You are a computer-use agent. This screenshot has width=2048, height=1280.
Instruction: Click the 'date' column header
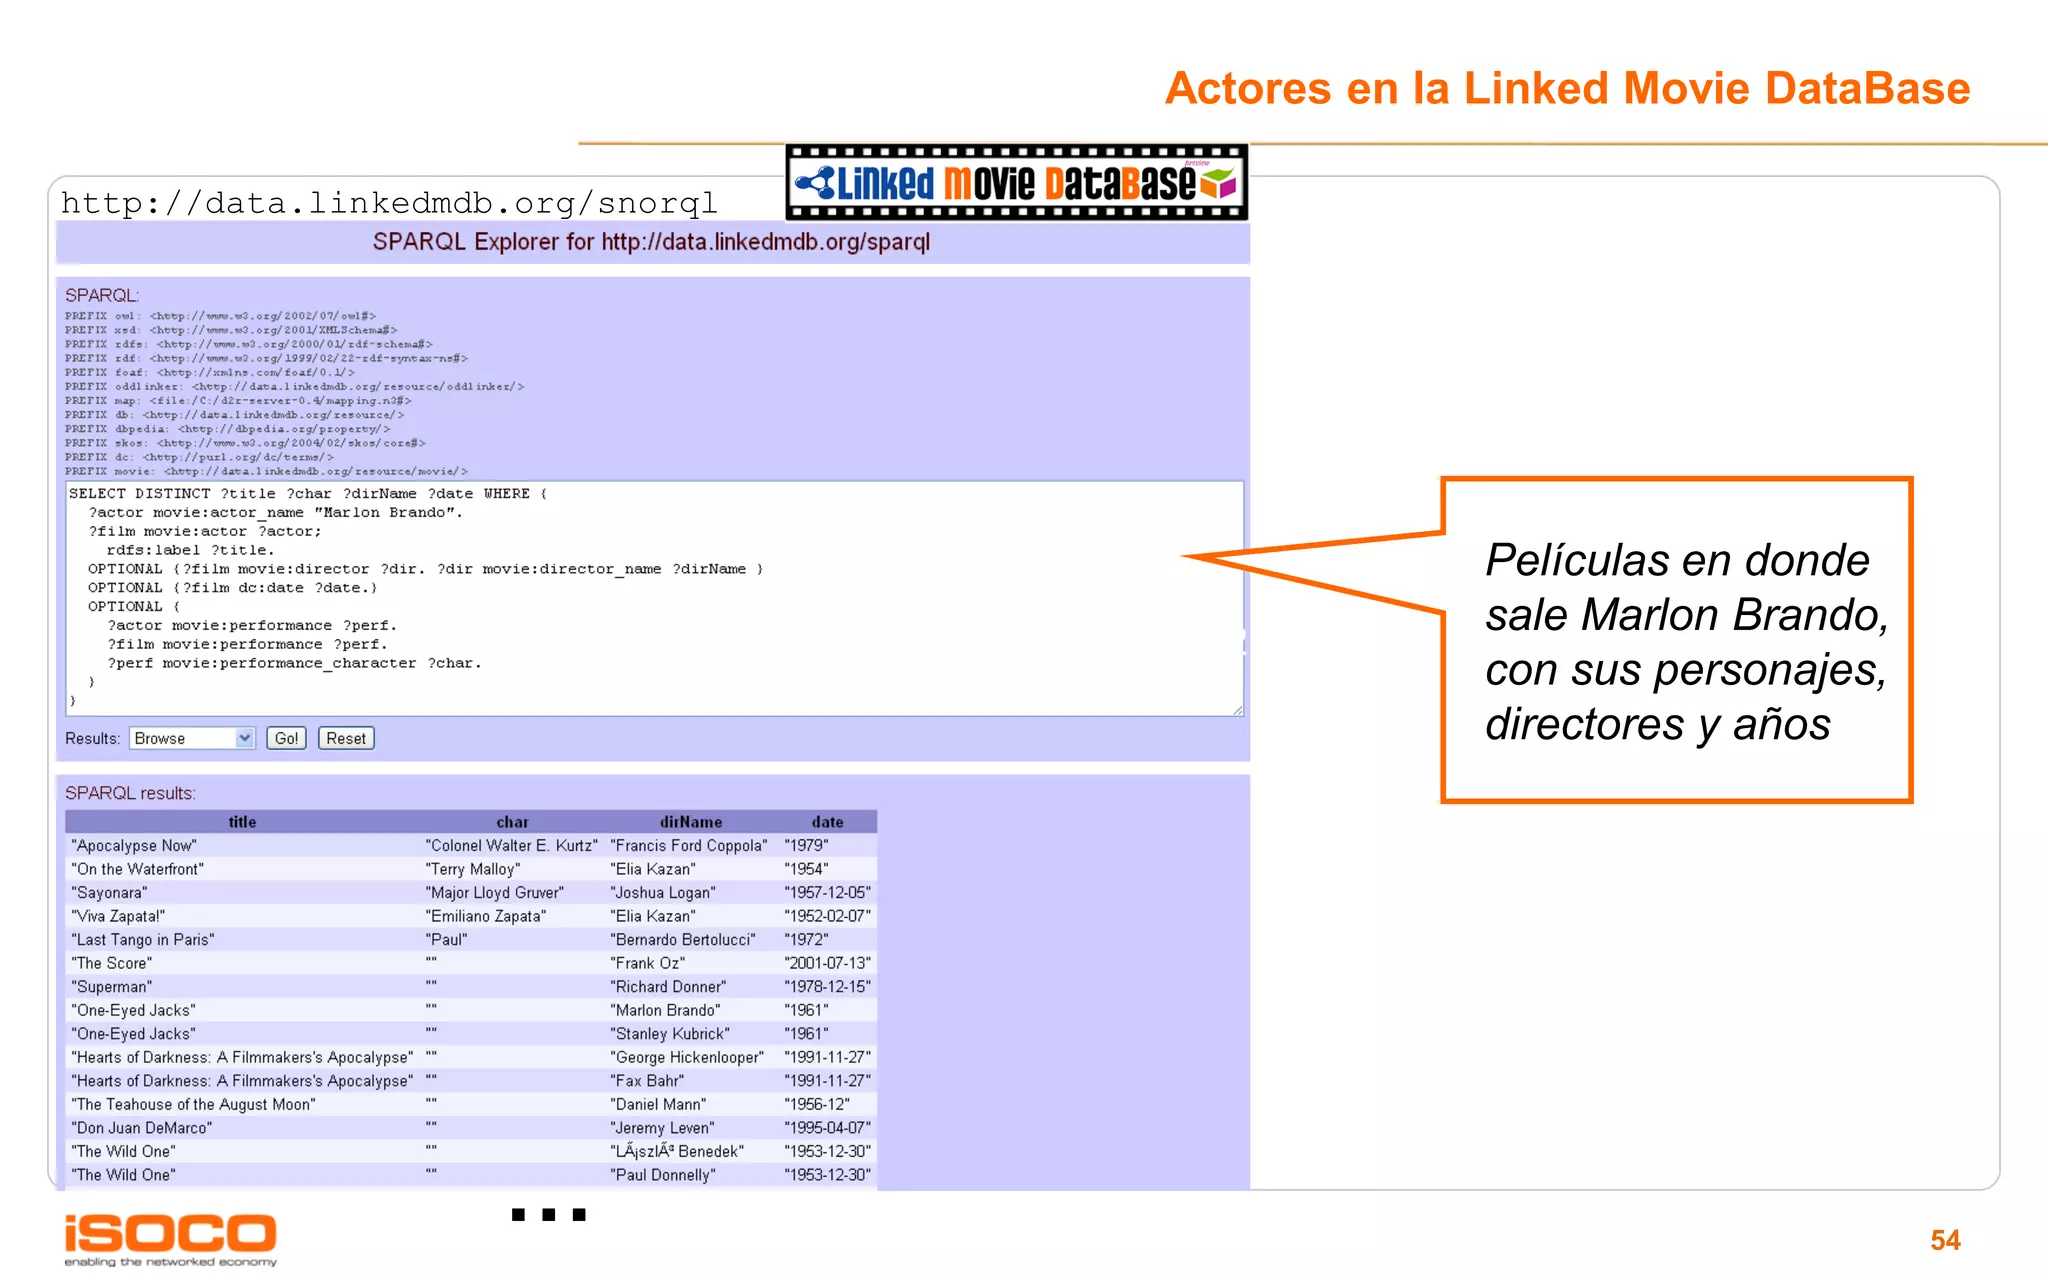(x=827, y=822)
